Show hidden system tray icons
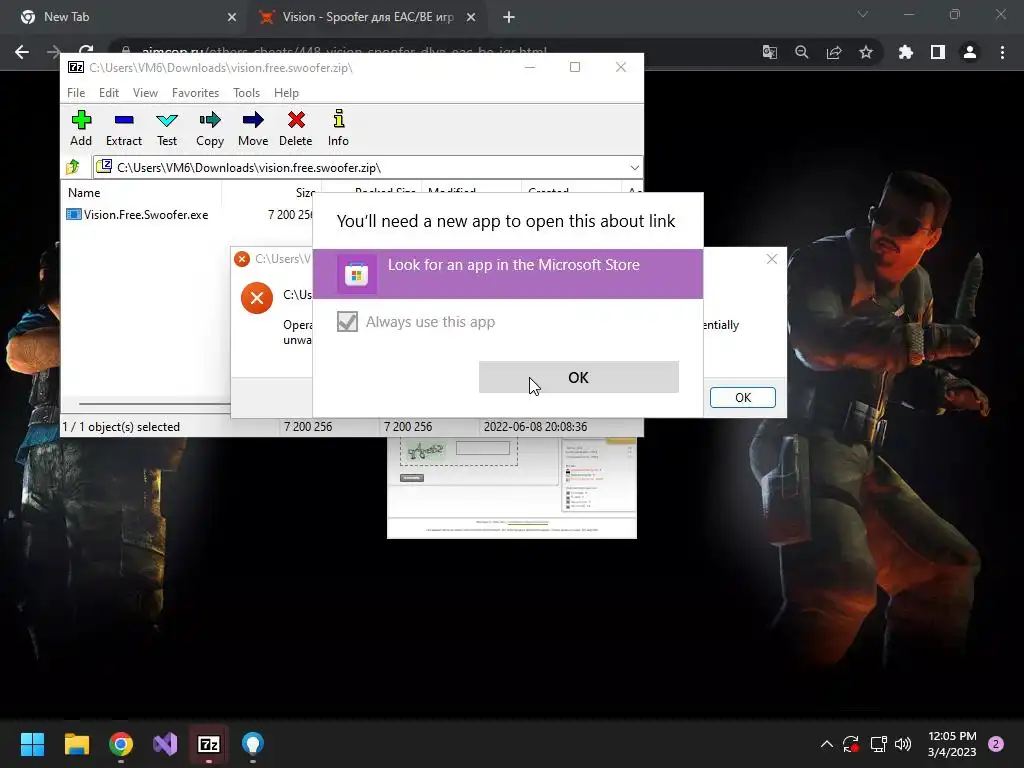 pyautogui.click(x=827, y=744)
